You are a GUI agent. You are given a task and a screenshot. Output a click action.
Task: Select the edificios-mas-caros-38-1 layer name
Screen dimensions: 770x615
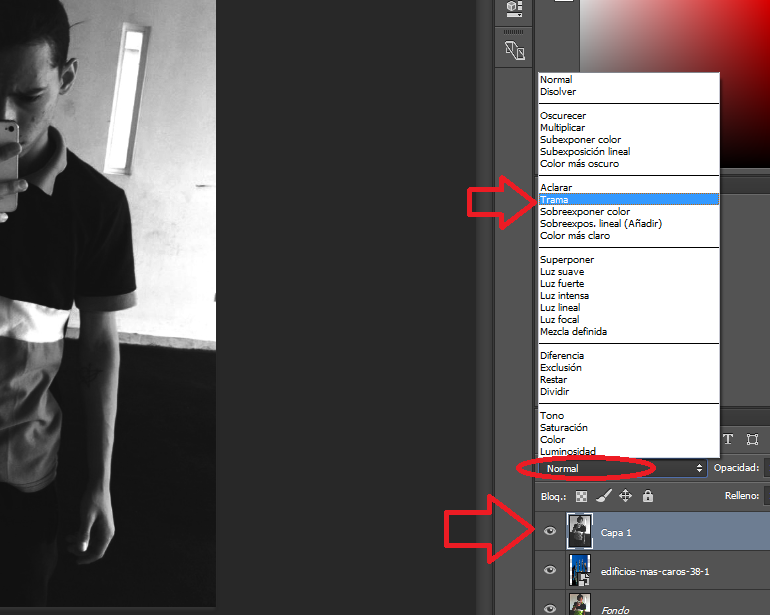pyautogui.click(x=655, y=572)
